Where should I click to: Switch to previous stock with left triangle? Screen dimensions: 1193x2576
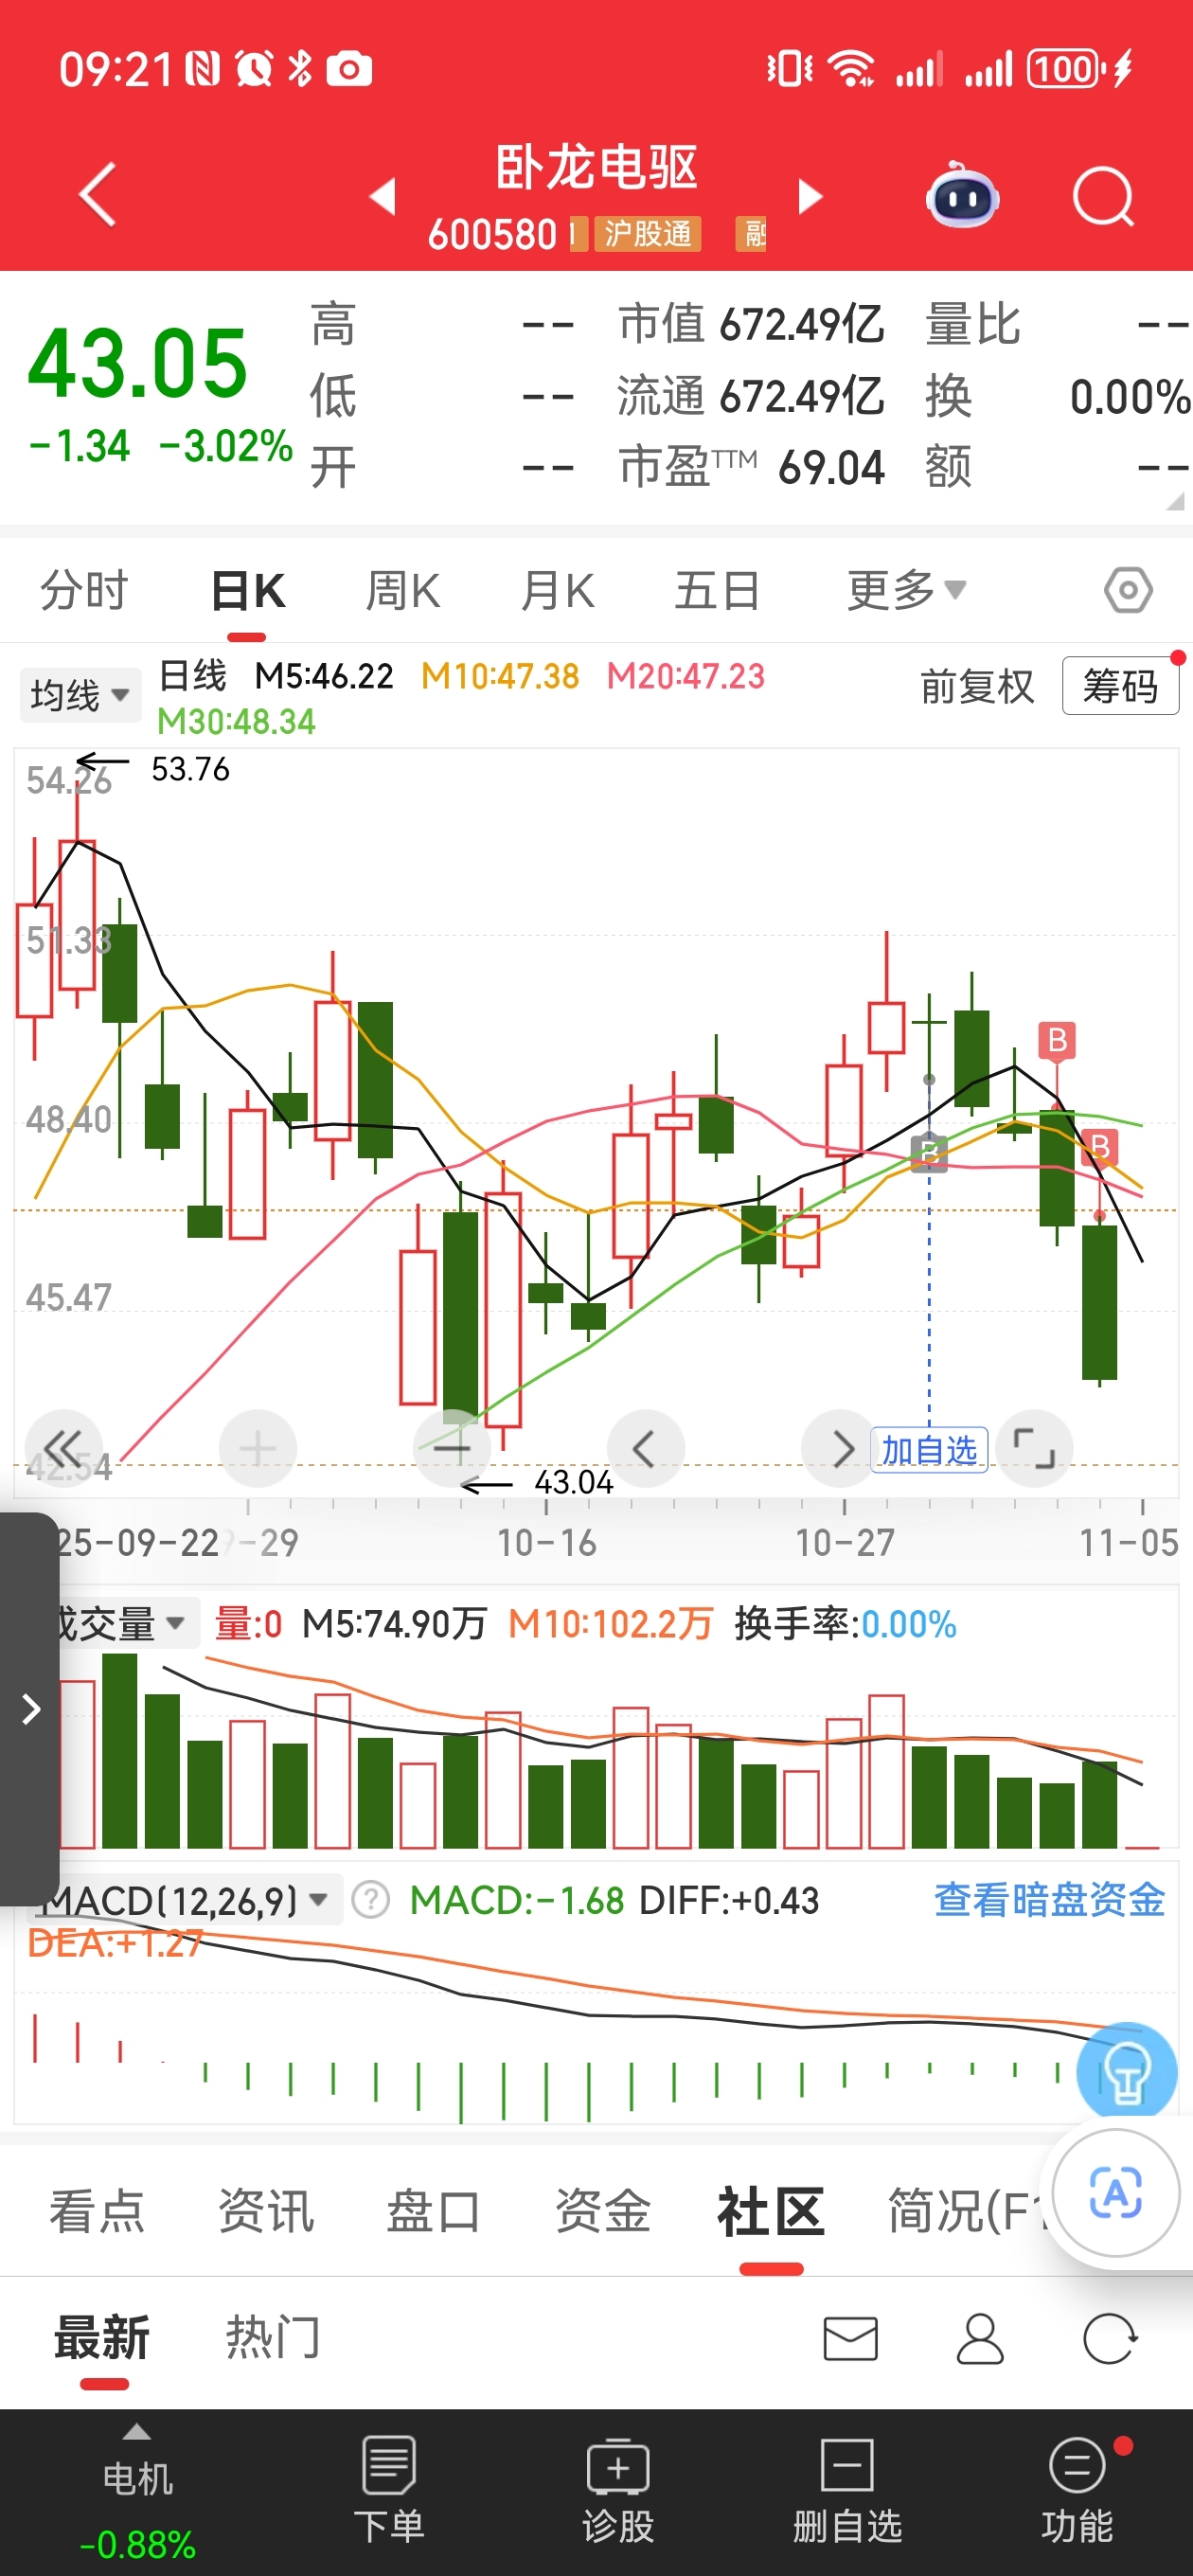(383, 196)
